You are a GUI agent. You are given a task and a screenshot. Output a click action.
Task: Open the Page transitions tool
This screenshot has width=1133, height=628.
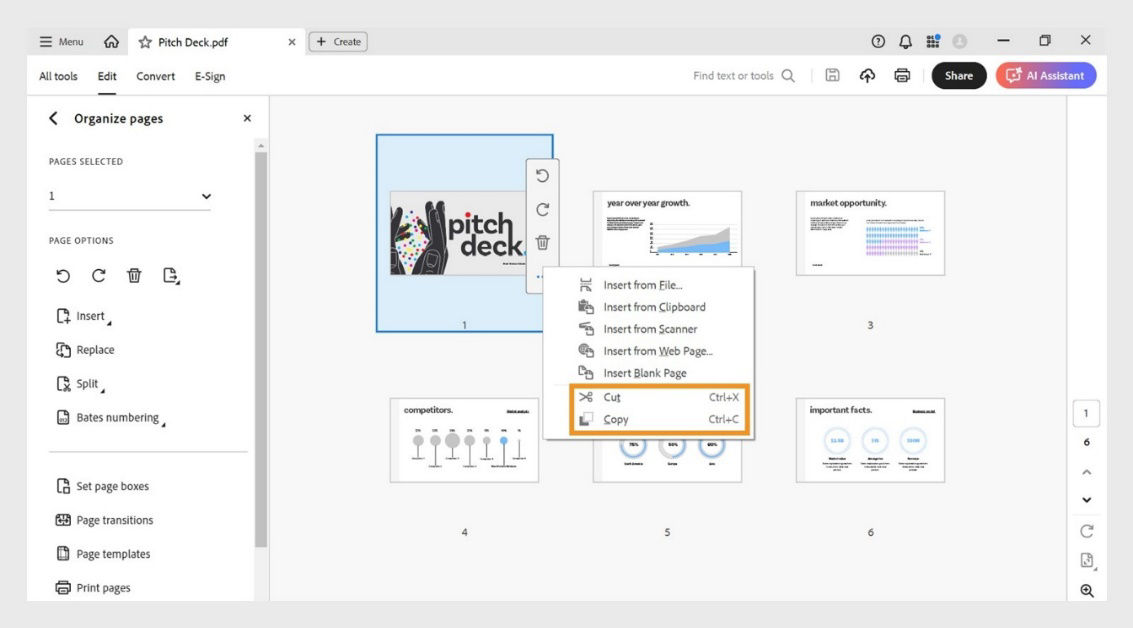click(115, 519)
